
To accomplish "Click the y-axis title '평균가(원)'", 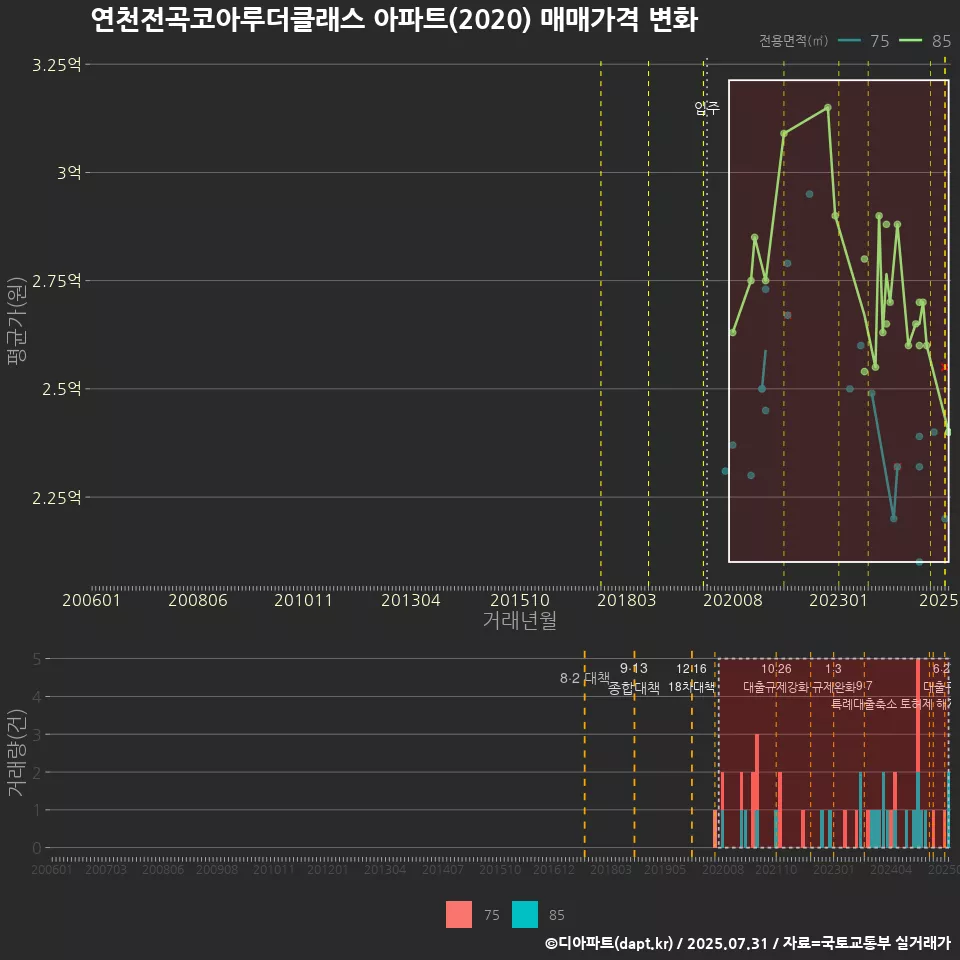I will tap(17, 320).
